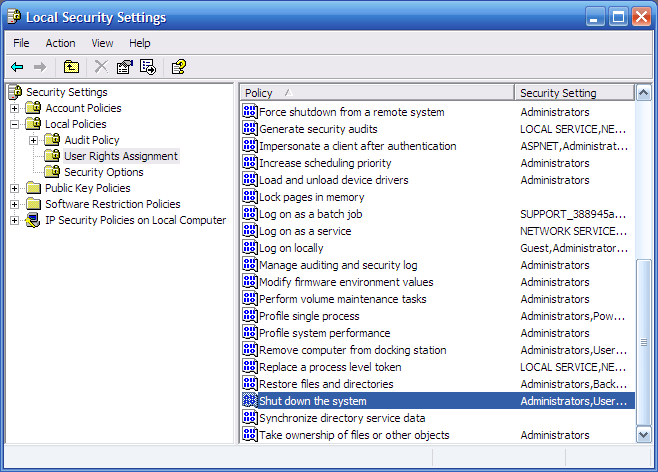Click the Lock pages in memory policy icon
This screenshot has height=472, width=658.
coord(250,197)
